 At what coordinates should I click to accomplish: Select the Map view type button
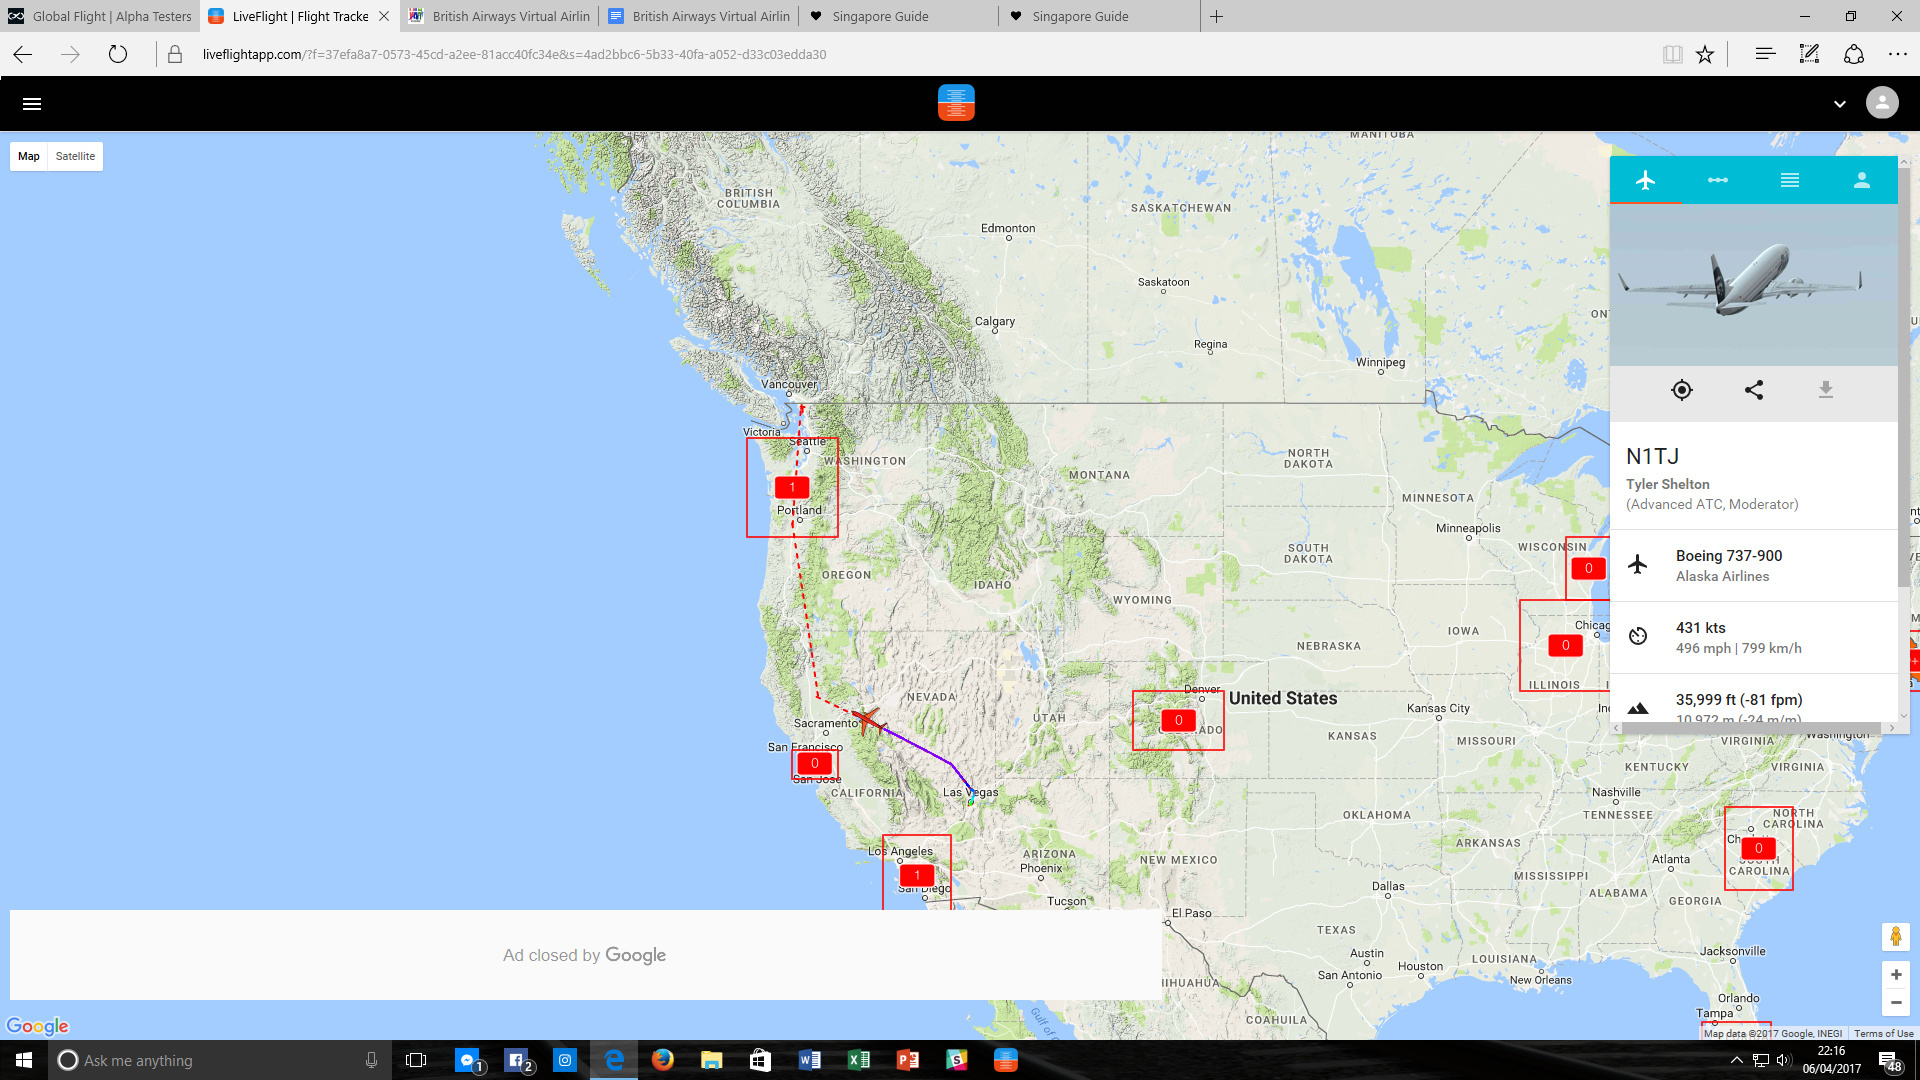coord(29,156)
